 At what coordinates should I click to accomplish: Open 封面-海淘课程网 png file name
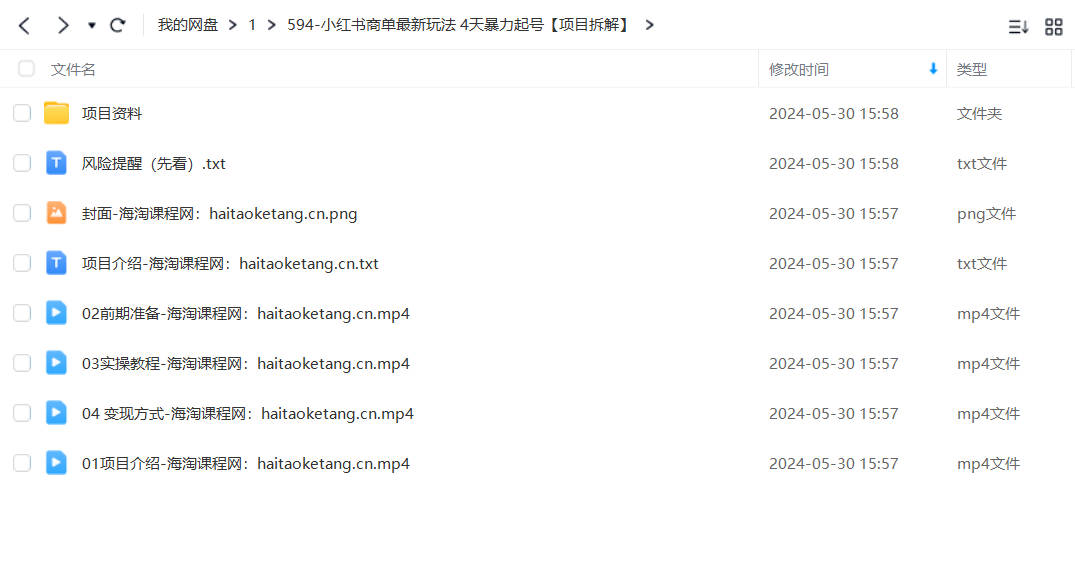219,214
